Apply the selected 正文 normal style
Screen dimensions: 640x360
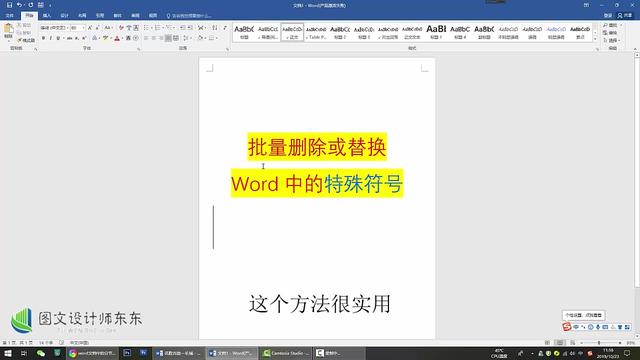tap(292, 32)
